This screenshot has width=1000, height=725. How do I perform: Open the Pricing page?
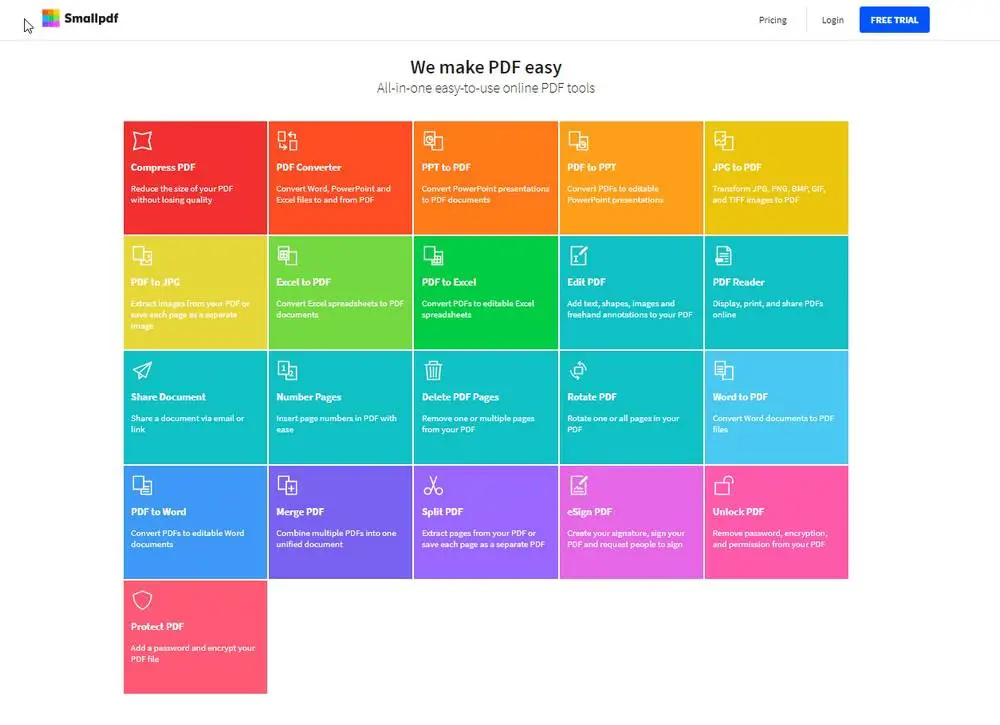(772, 20)
